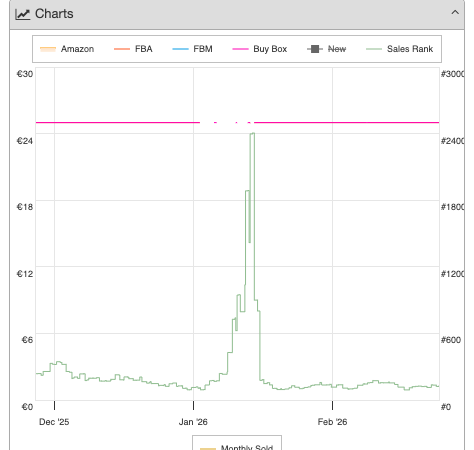Click the €0 price axis label
Viewport: 474px width, 450px height.
point(27,407)
